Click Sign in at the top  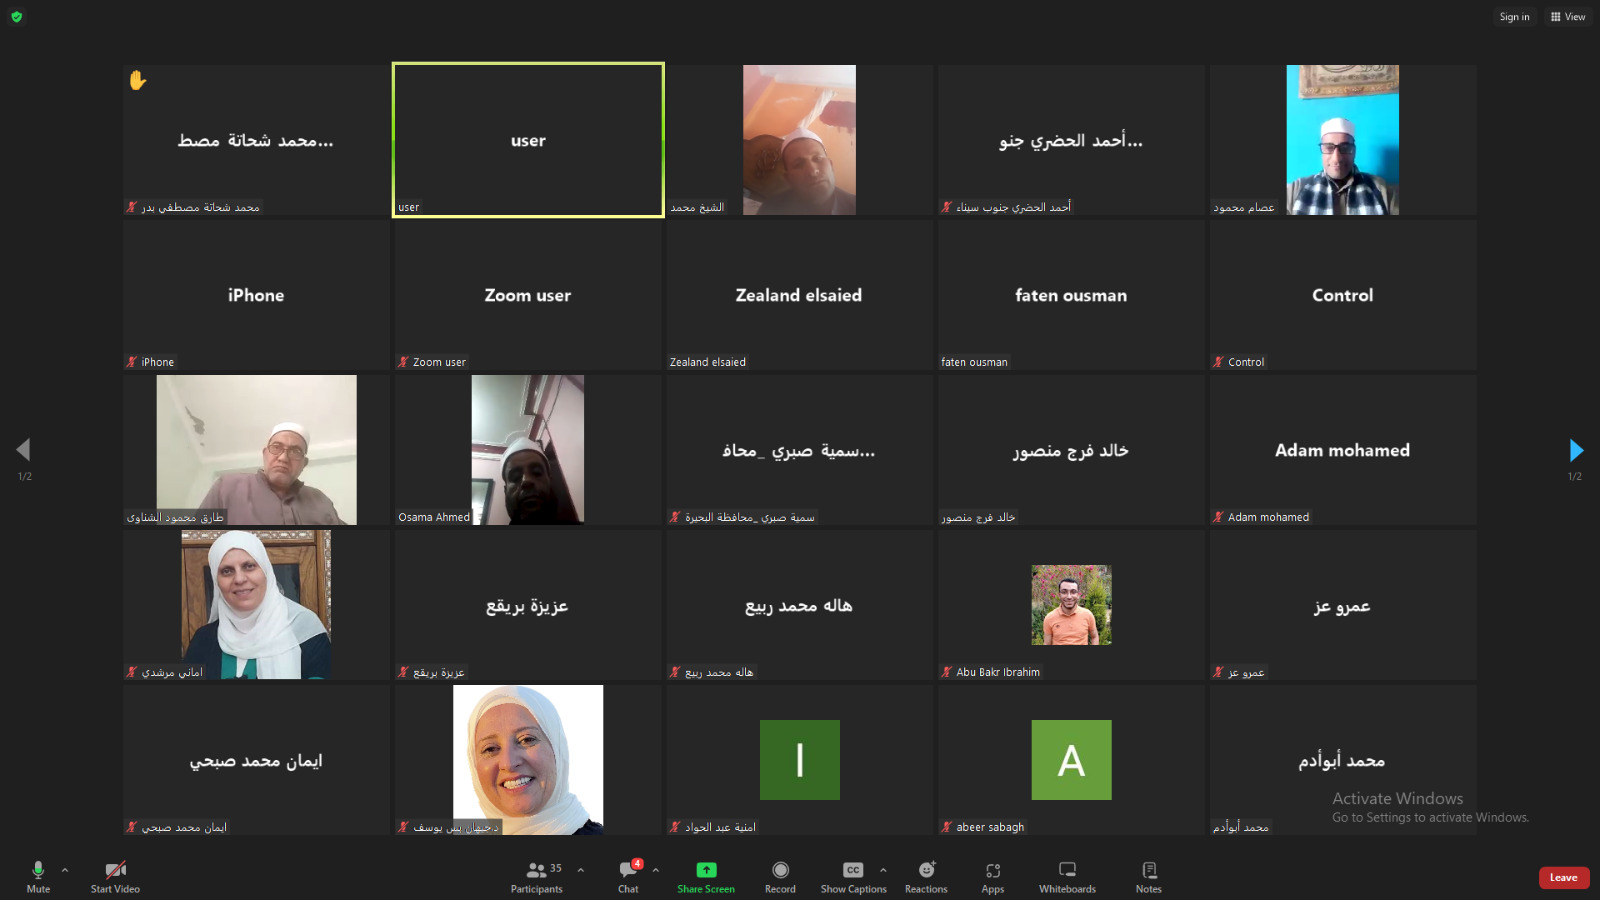coord(1514,17)
